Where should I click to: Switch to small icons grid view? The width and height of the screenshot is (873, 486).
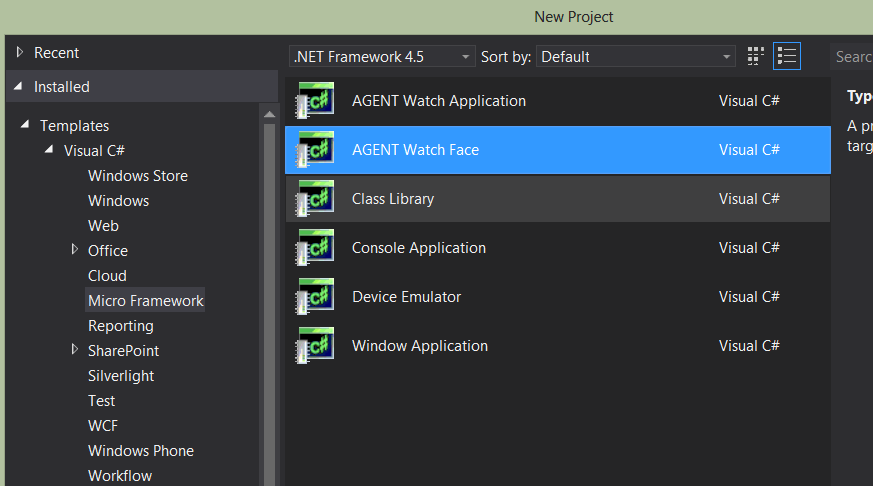click(x=756, y=56)
